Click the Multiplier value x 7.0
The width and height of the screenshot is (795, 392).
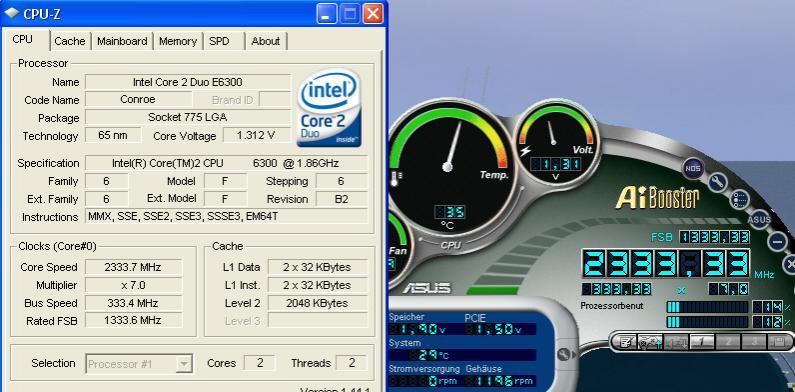(x=133, y=285)
